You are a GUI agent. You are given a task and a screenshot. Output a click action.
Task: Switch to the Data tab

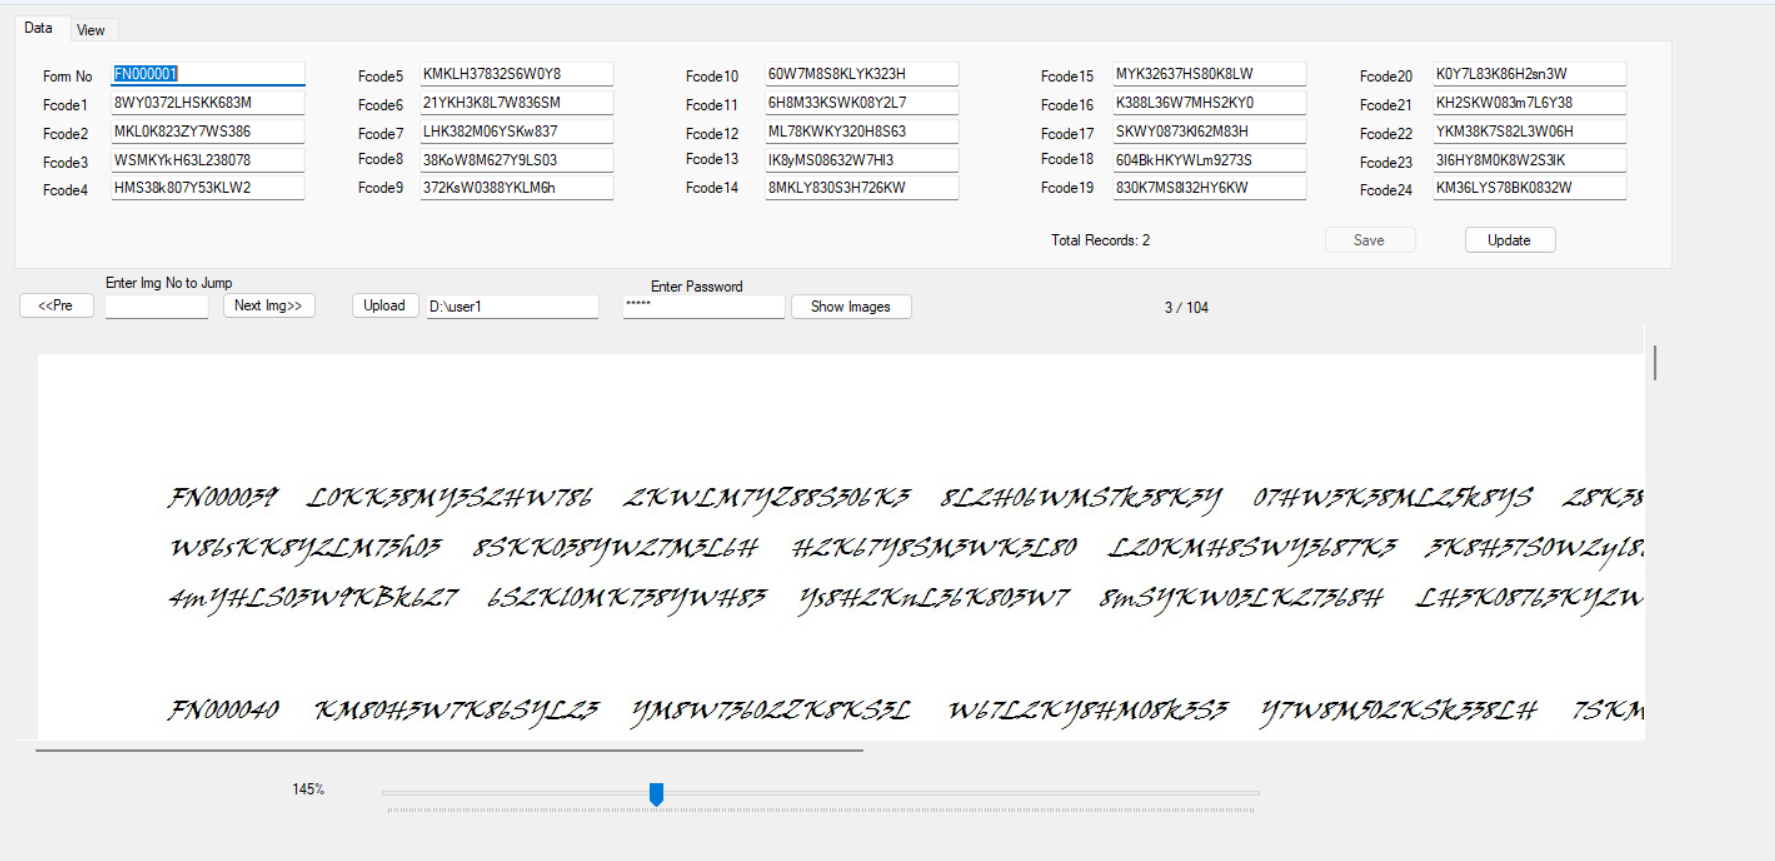click(x=38, y=28)
